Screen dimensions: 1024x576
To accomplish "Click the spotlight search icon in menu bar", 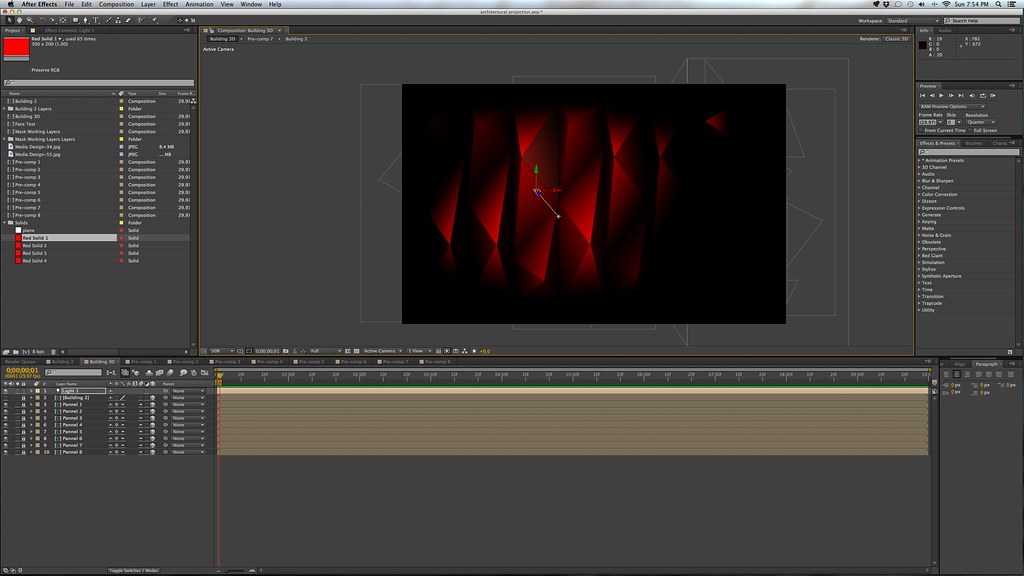I will point(1000,4).
